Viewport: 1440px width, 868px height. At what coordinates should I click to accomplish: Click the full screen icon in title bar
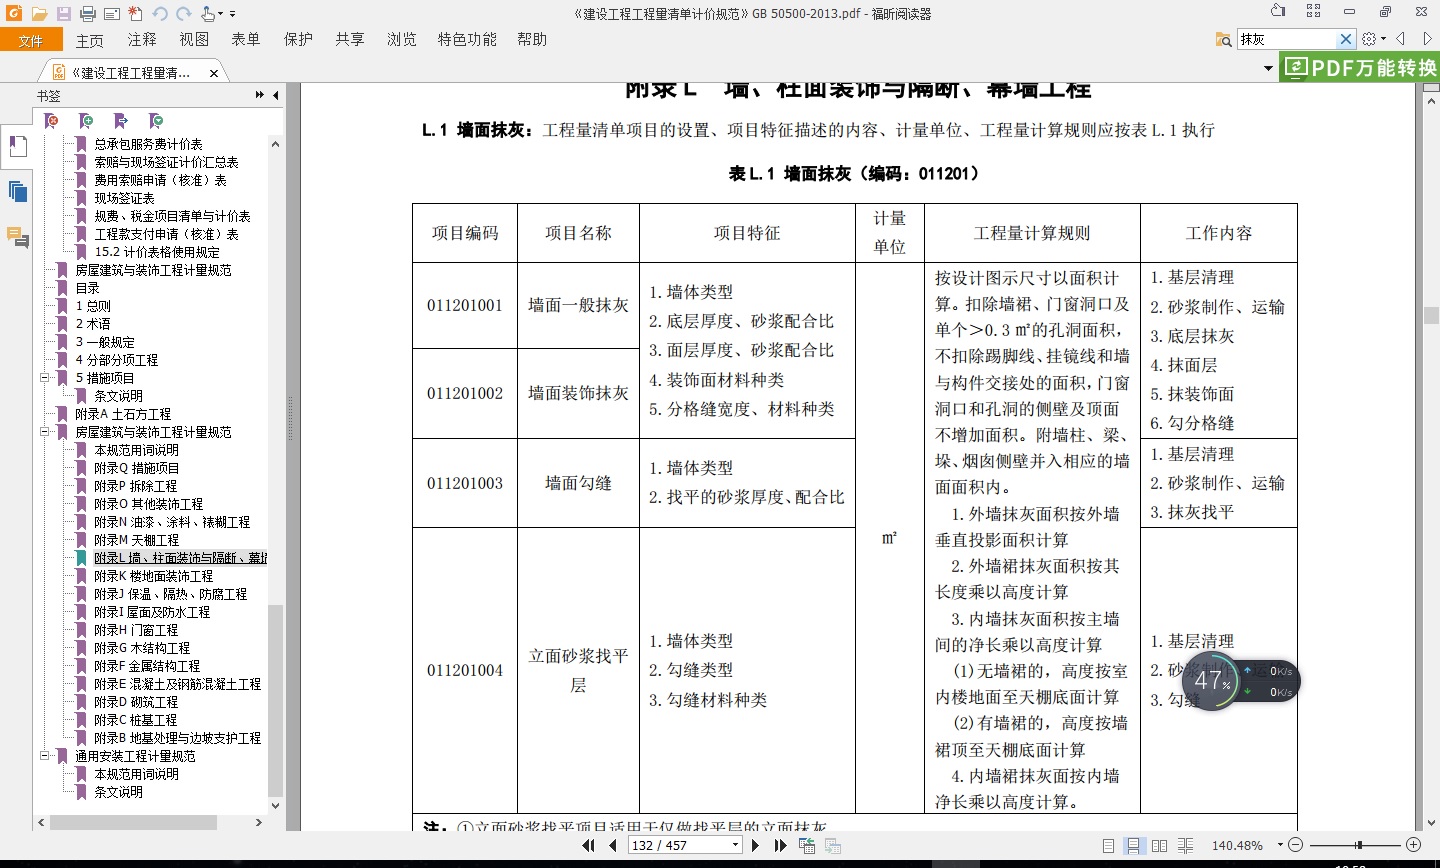(x=1313, y=11)
